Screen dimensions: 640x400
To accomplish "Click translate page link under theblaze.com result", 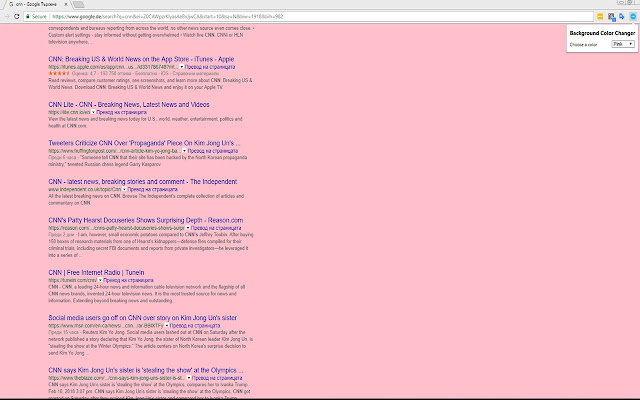I will pyautogui.click(x=217, y=378).
